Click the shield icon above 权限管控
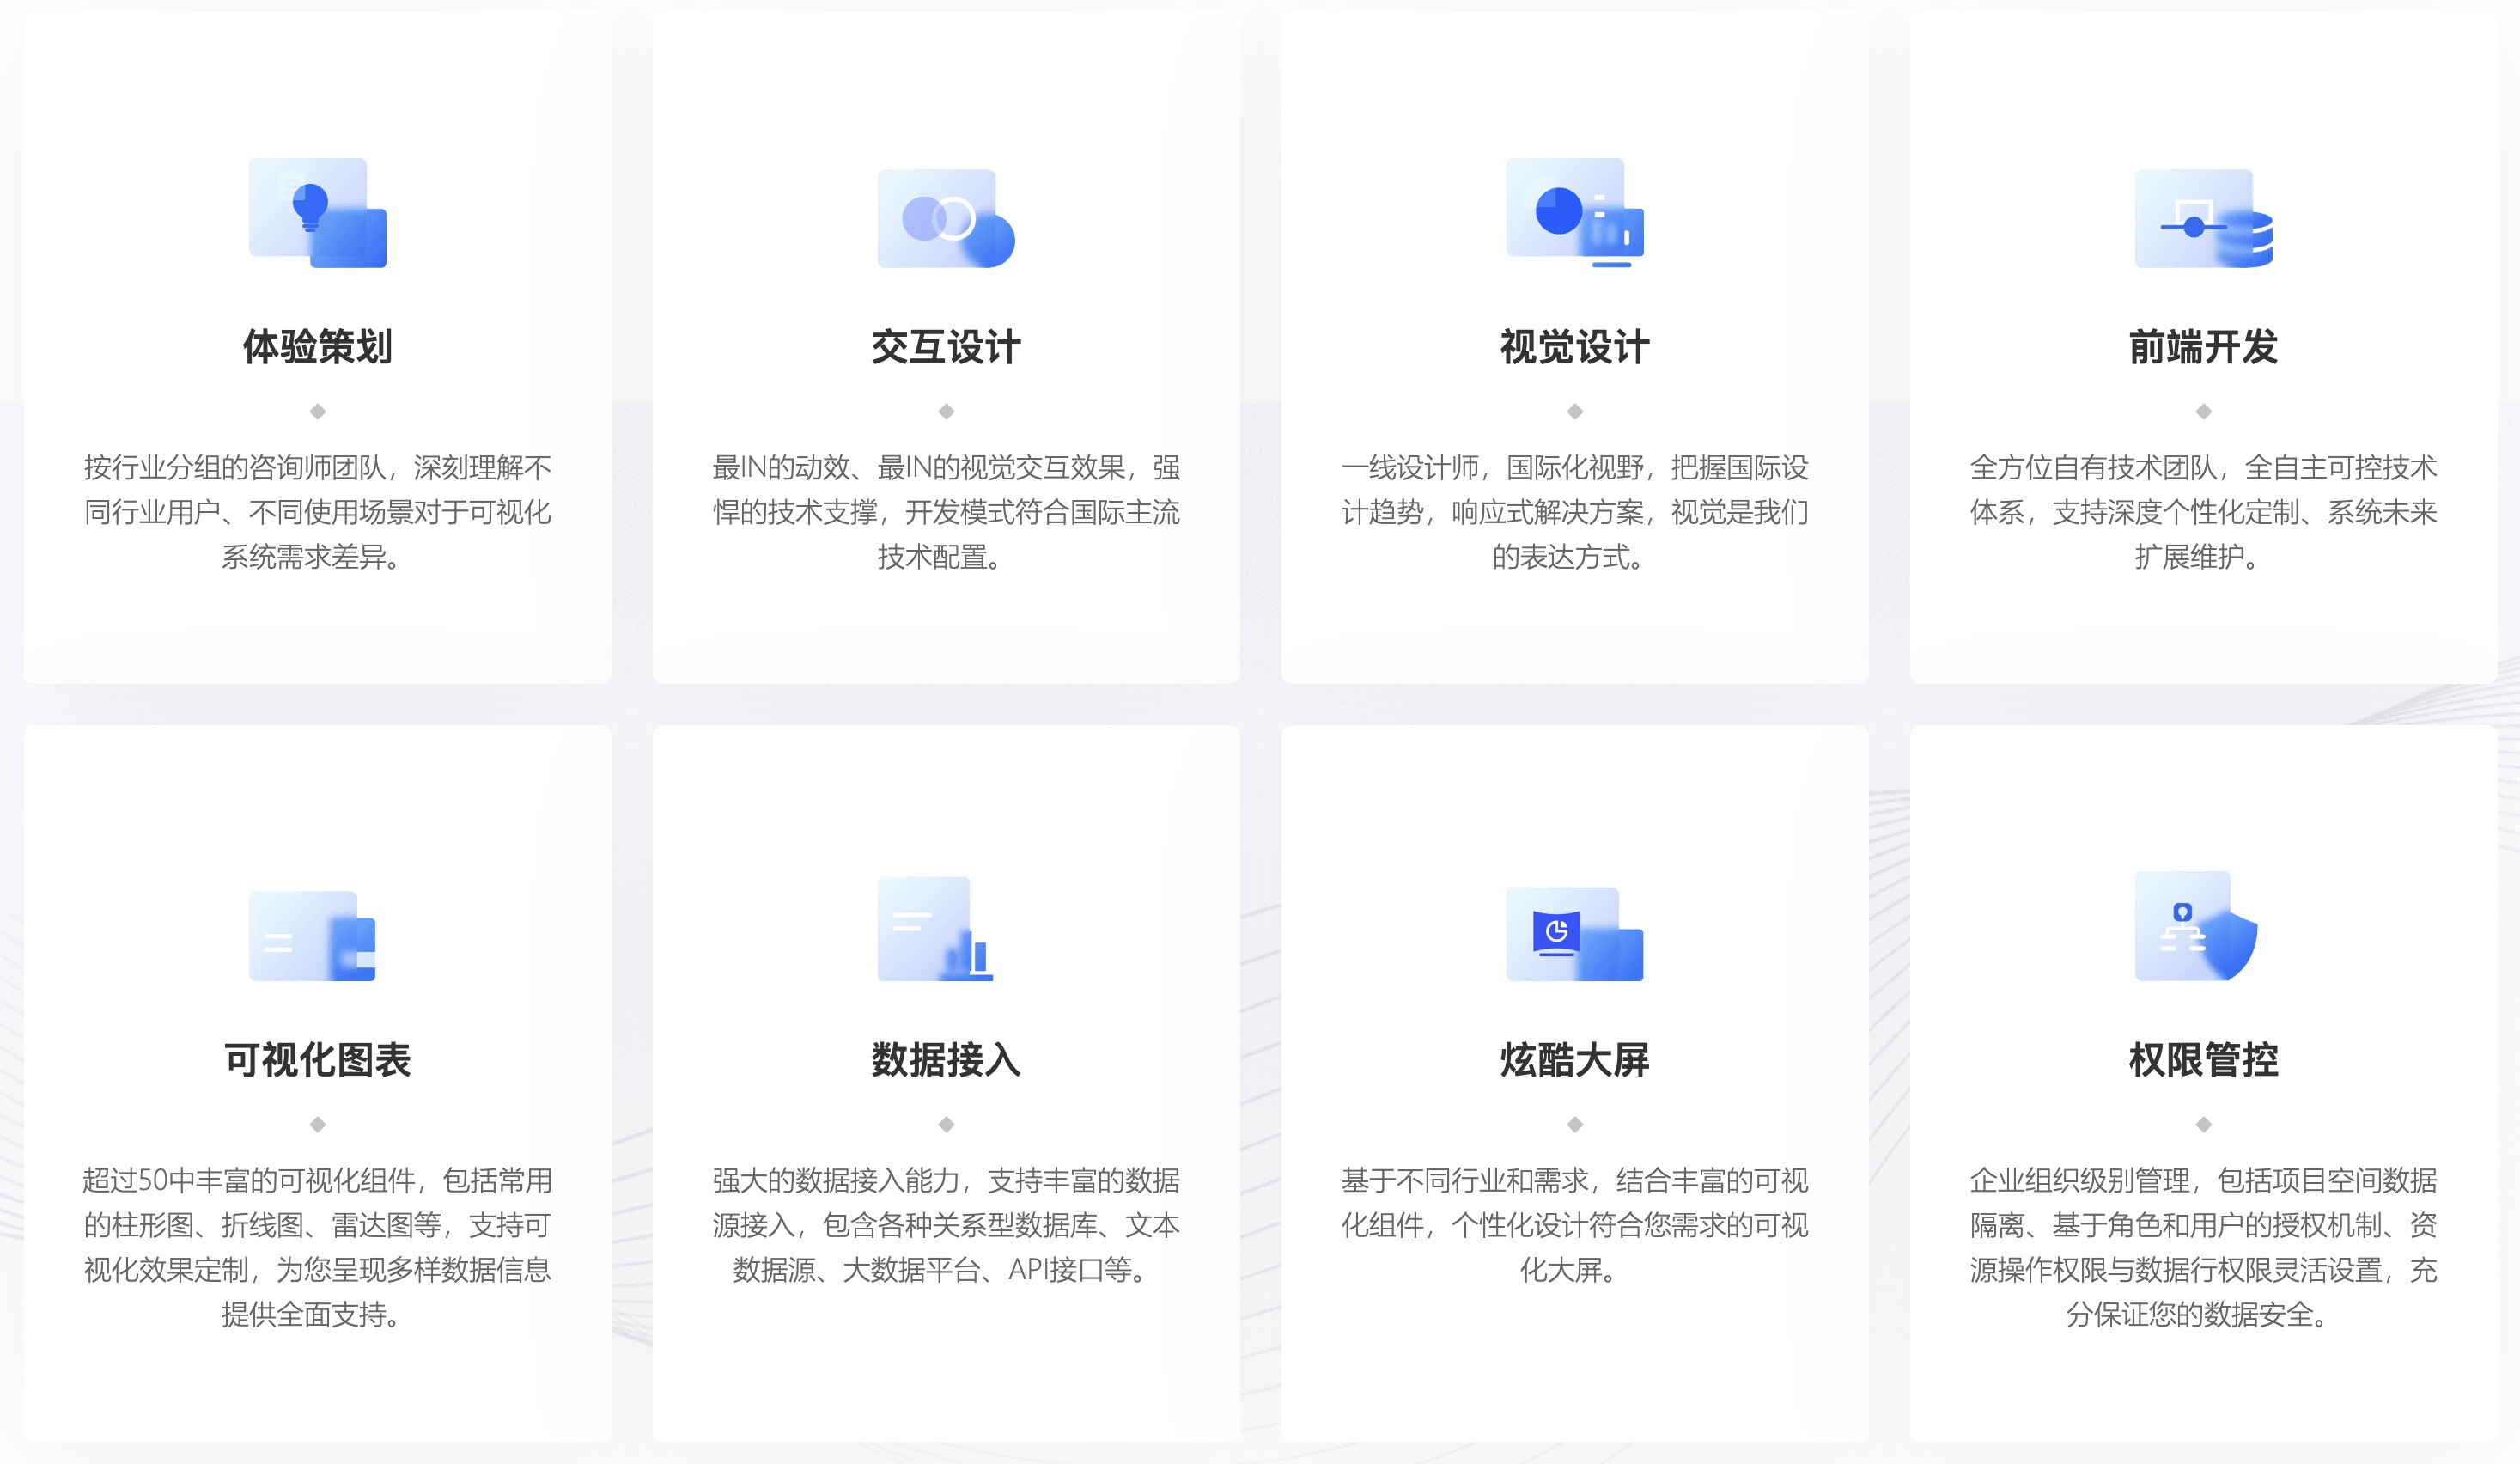Viewport: 2520px width, 1464px height. tap(2197, 926)
